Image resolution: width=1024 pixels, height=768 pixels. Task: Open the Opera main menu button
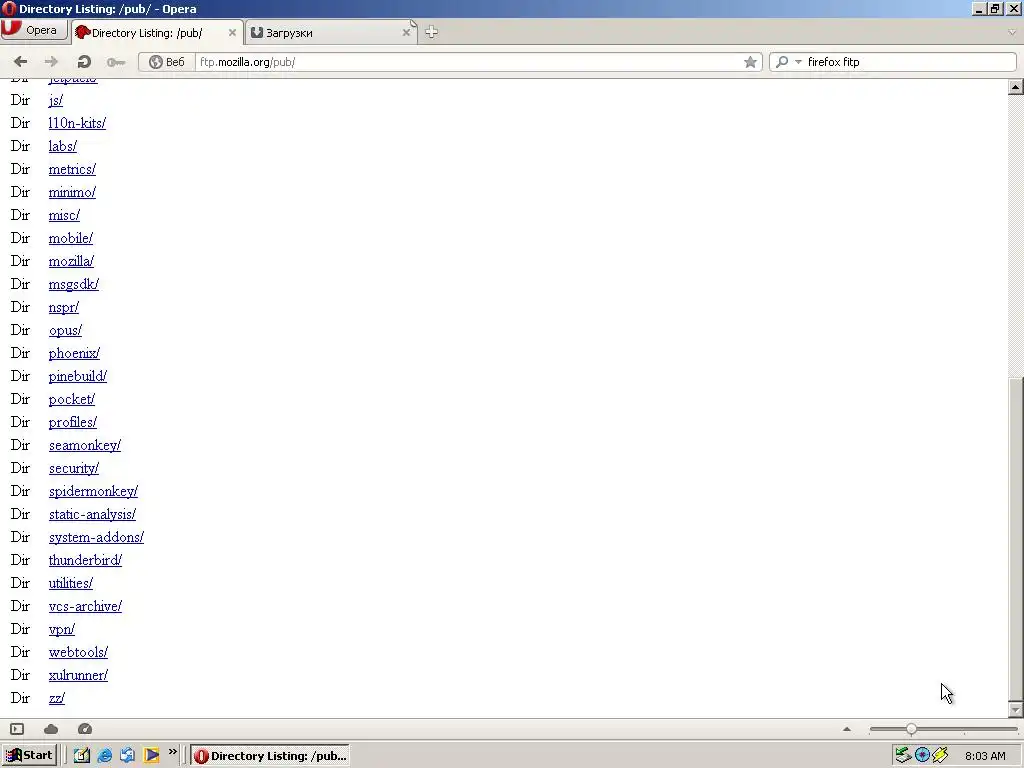tap(34, 30)
